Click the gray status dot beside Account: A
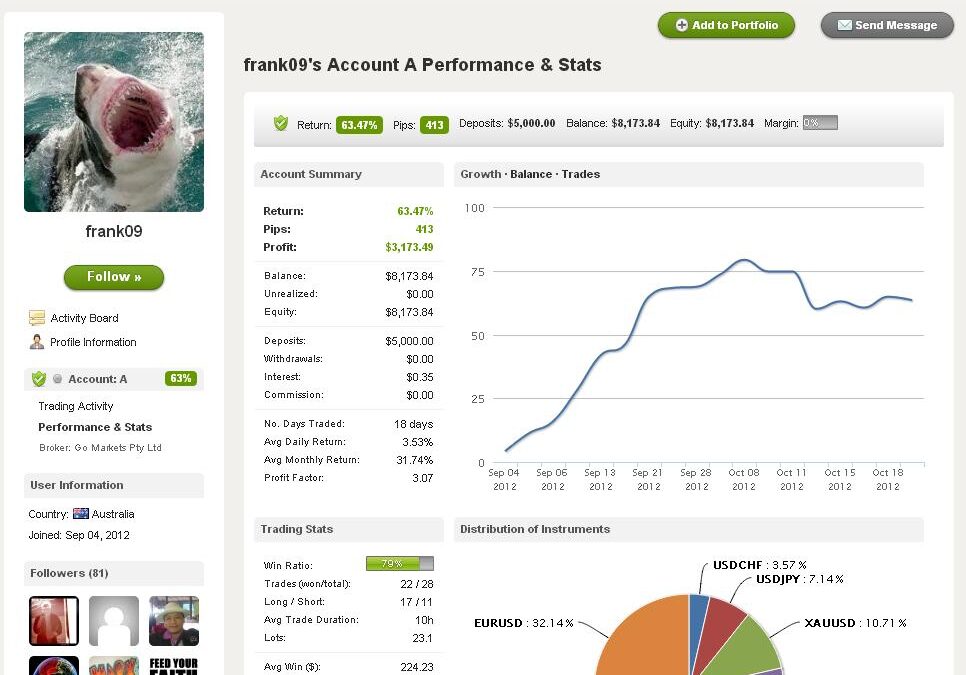The image size is (966, 675). coord(58,380)
